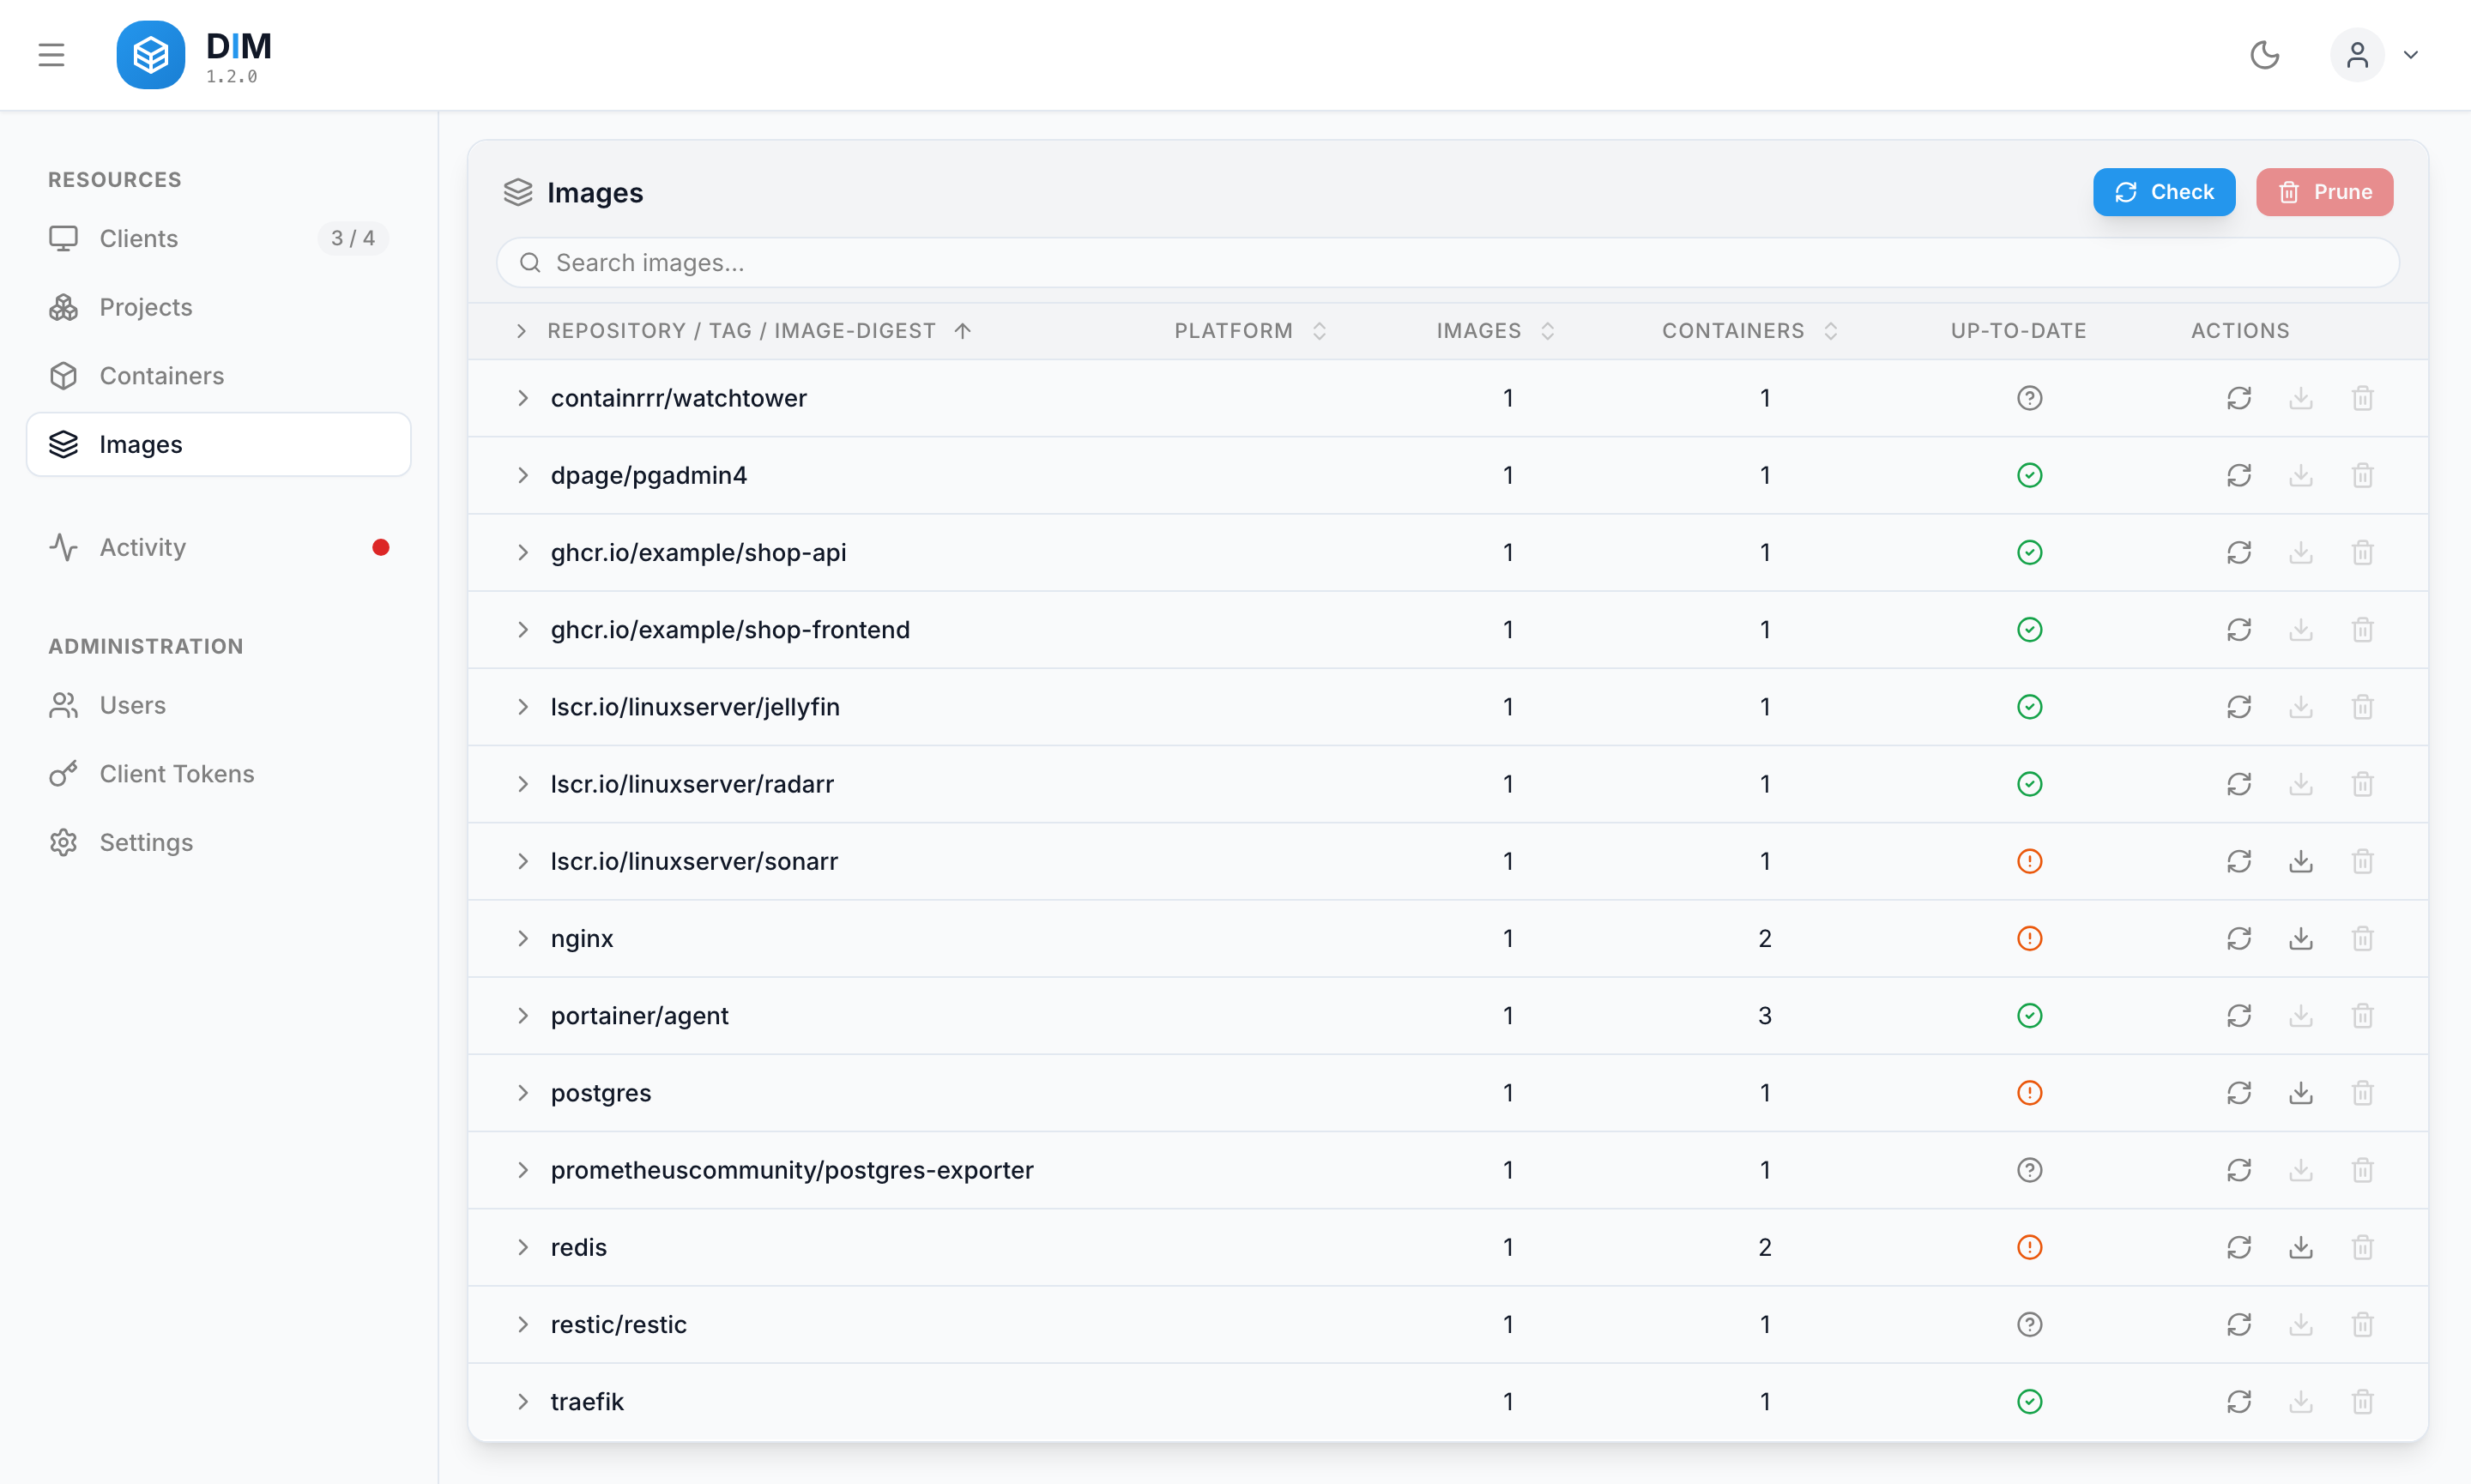The height and width of the screenshot is (1484, 2471).
Task: Refresh check for dpage/pgadmin4
Action: 2239,475
